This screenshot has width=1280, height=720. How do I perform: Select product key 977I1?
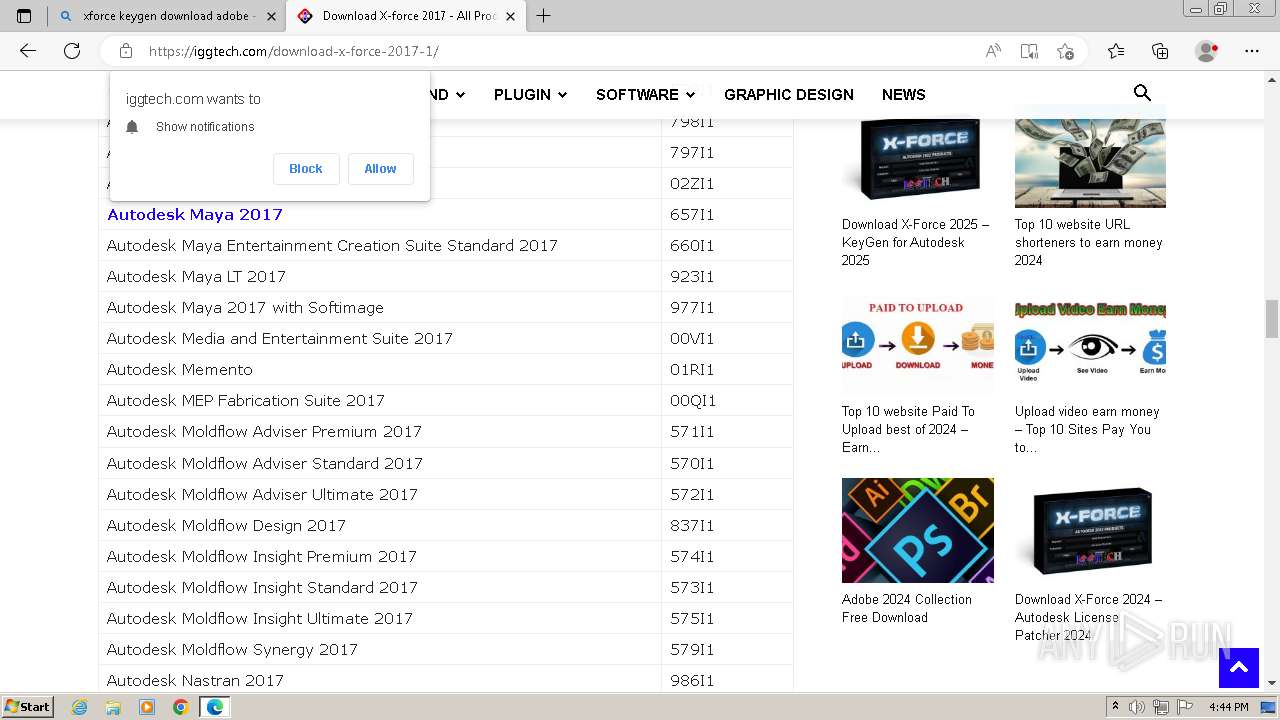coord(692,307)
